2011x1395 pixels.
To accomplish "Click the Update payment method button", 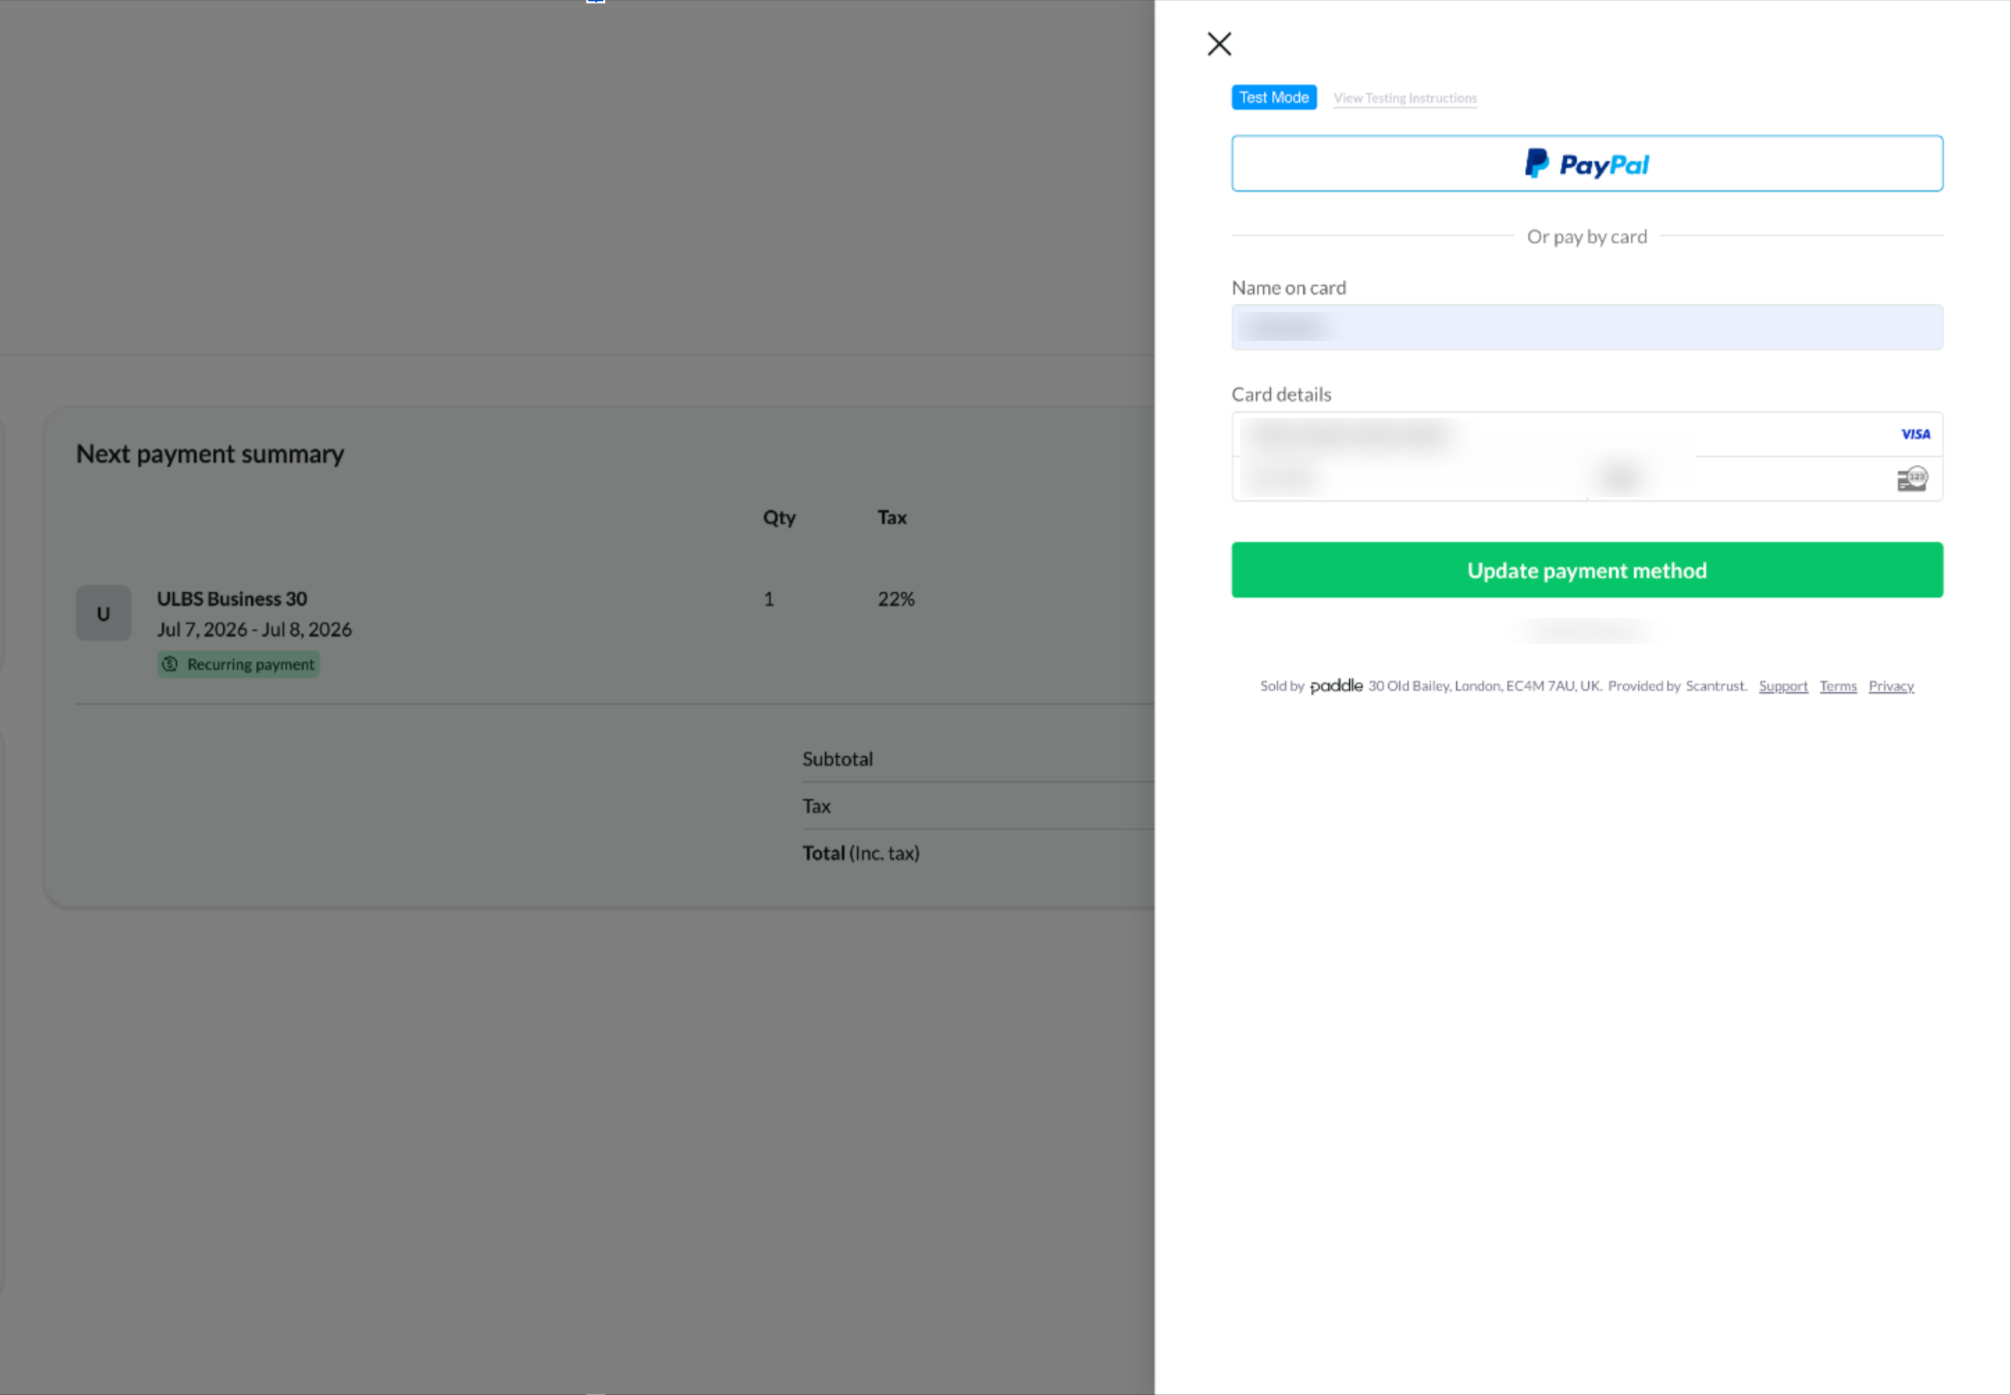I will [x=1587, y=570].
